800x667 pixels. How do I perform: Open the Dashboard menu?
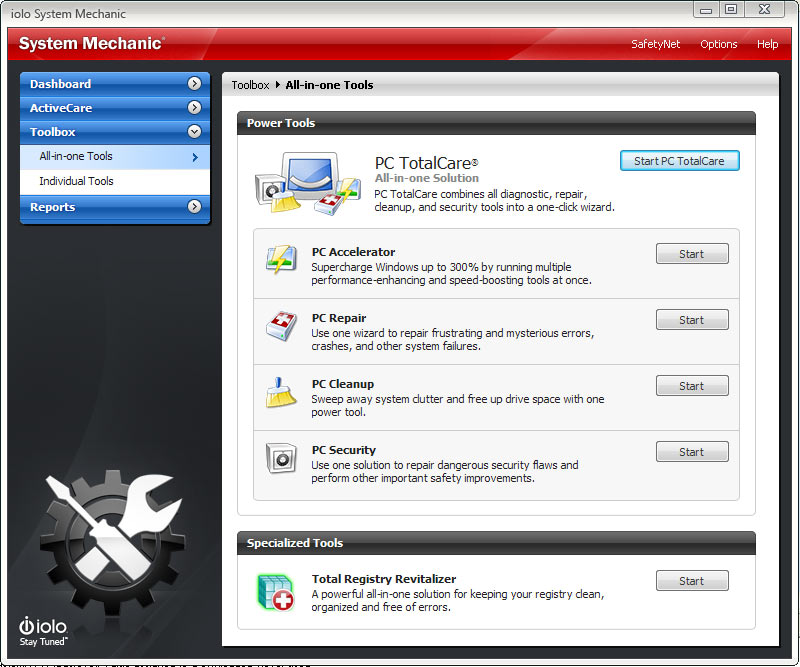click(115, 84)
